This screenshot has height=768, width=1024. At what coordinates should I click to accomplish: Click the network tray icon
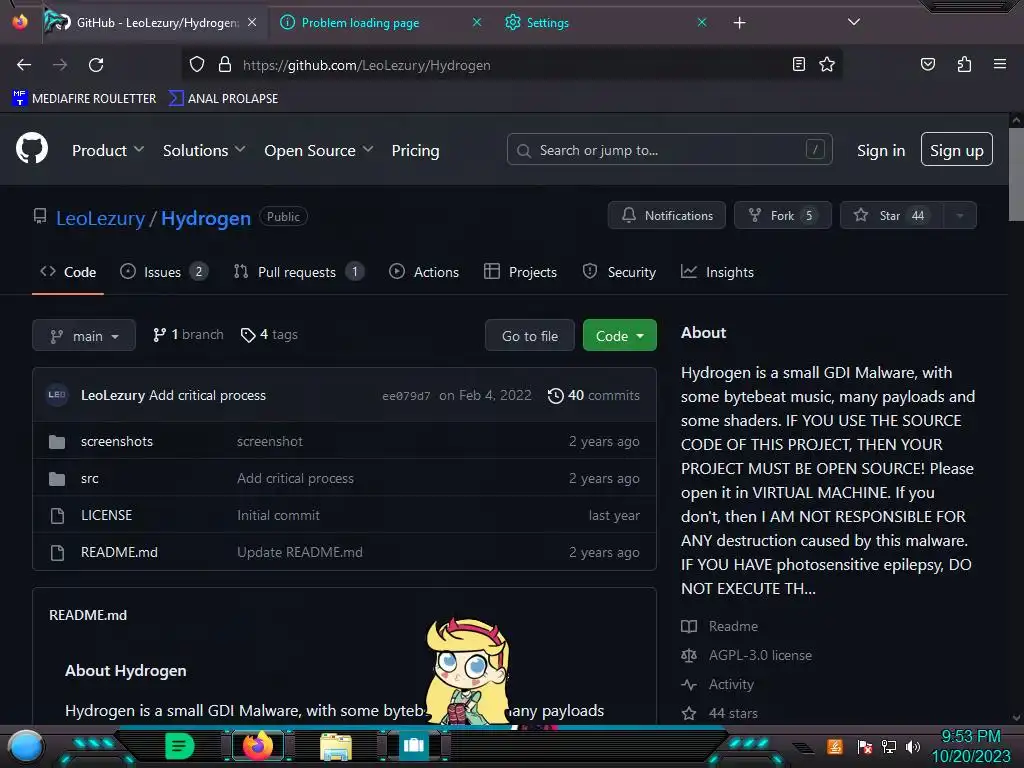[x=889, y=746]
